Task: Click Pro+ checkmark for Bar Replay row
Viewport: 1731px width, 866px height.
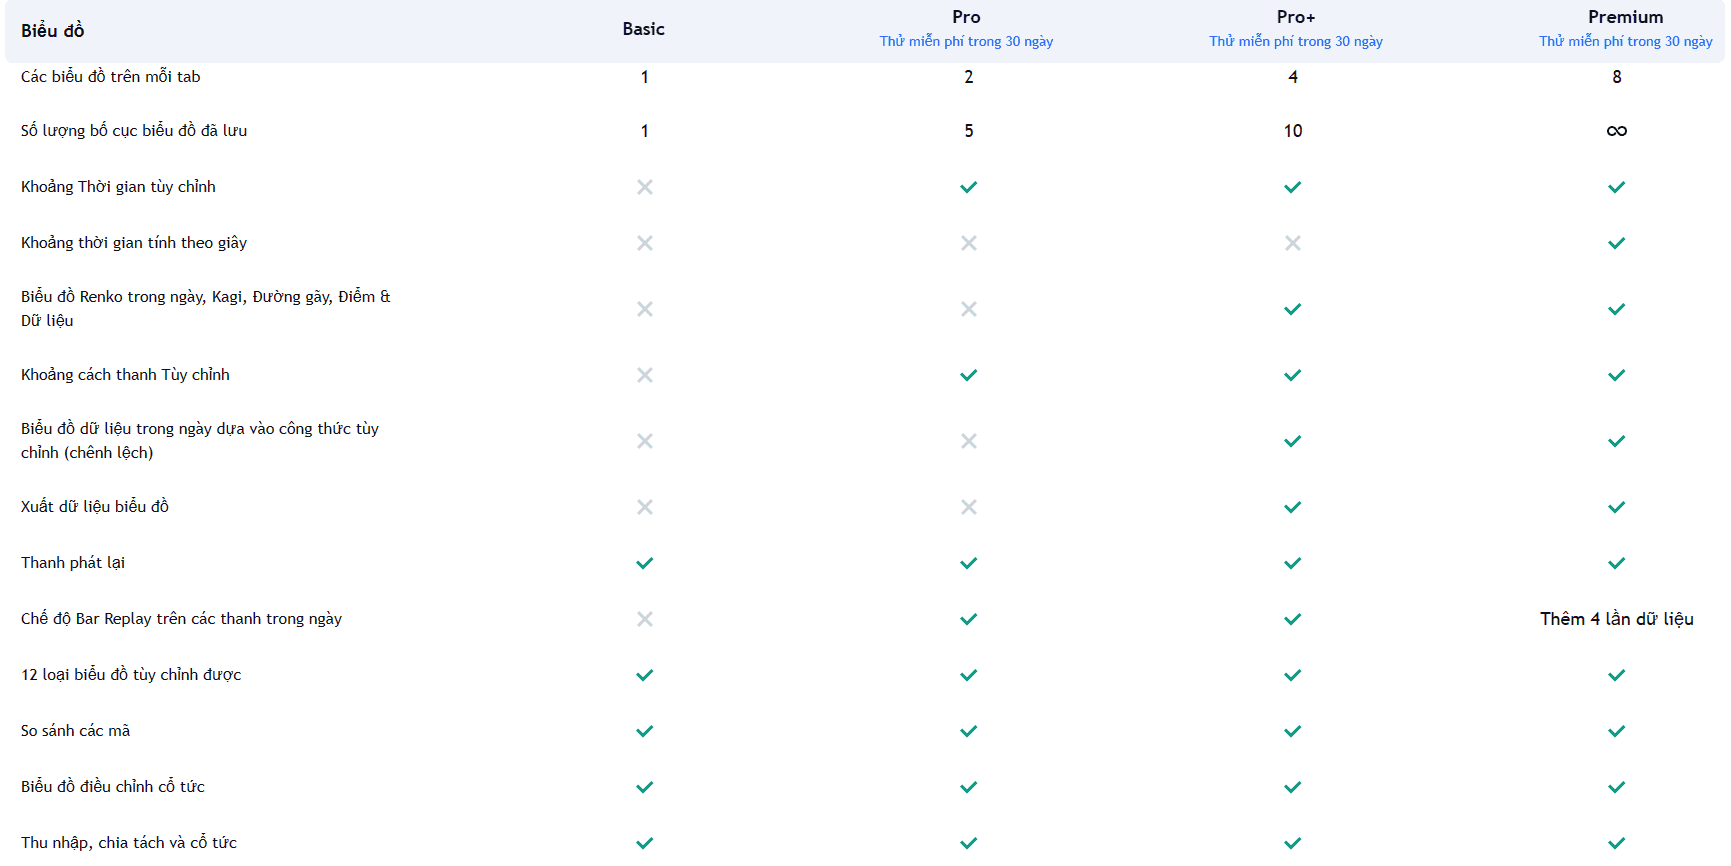Action: click(1293, 619)
